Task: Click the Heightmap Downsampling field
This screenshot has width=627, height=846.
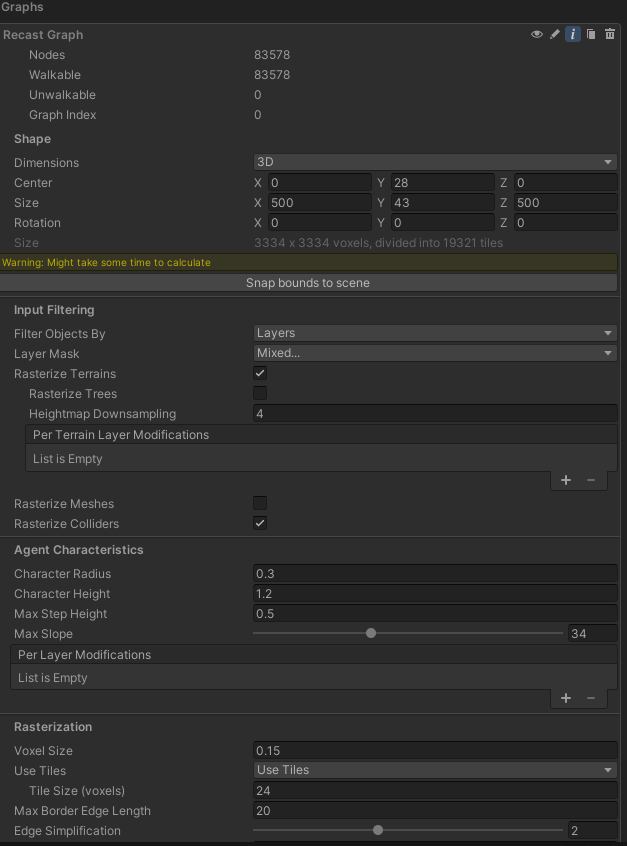Action: tap(435, 413)
